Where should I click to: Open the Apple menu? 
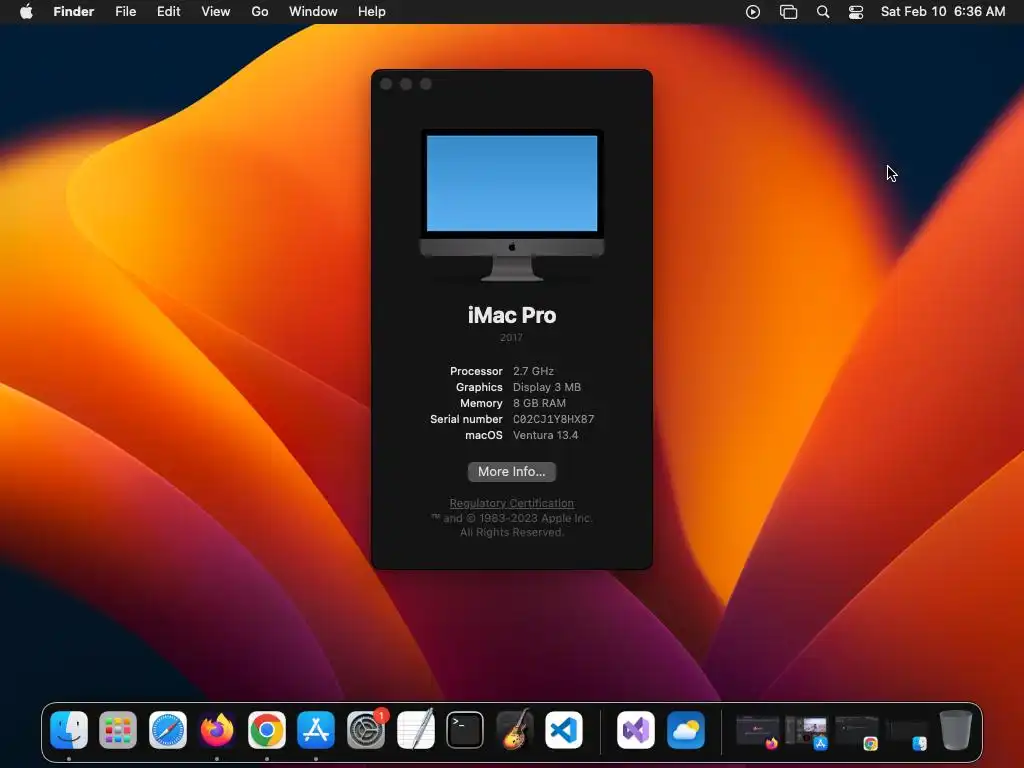(x=26, y=12)
